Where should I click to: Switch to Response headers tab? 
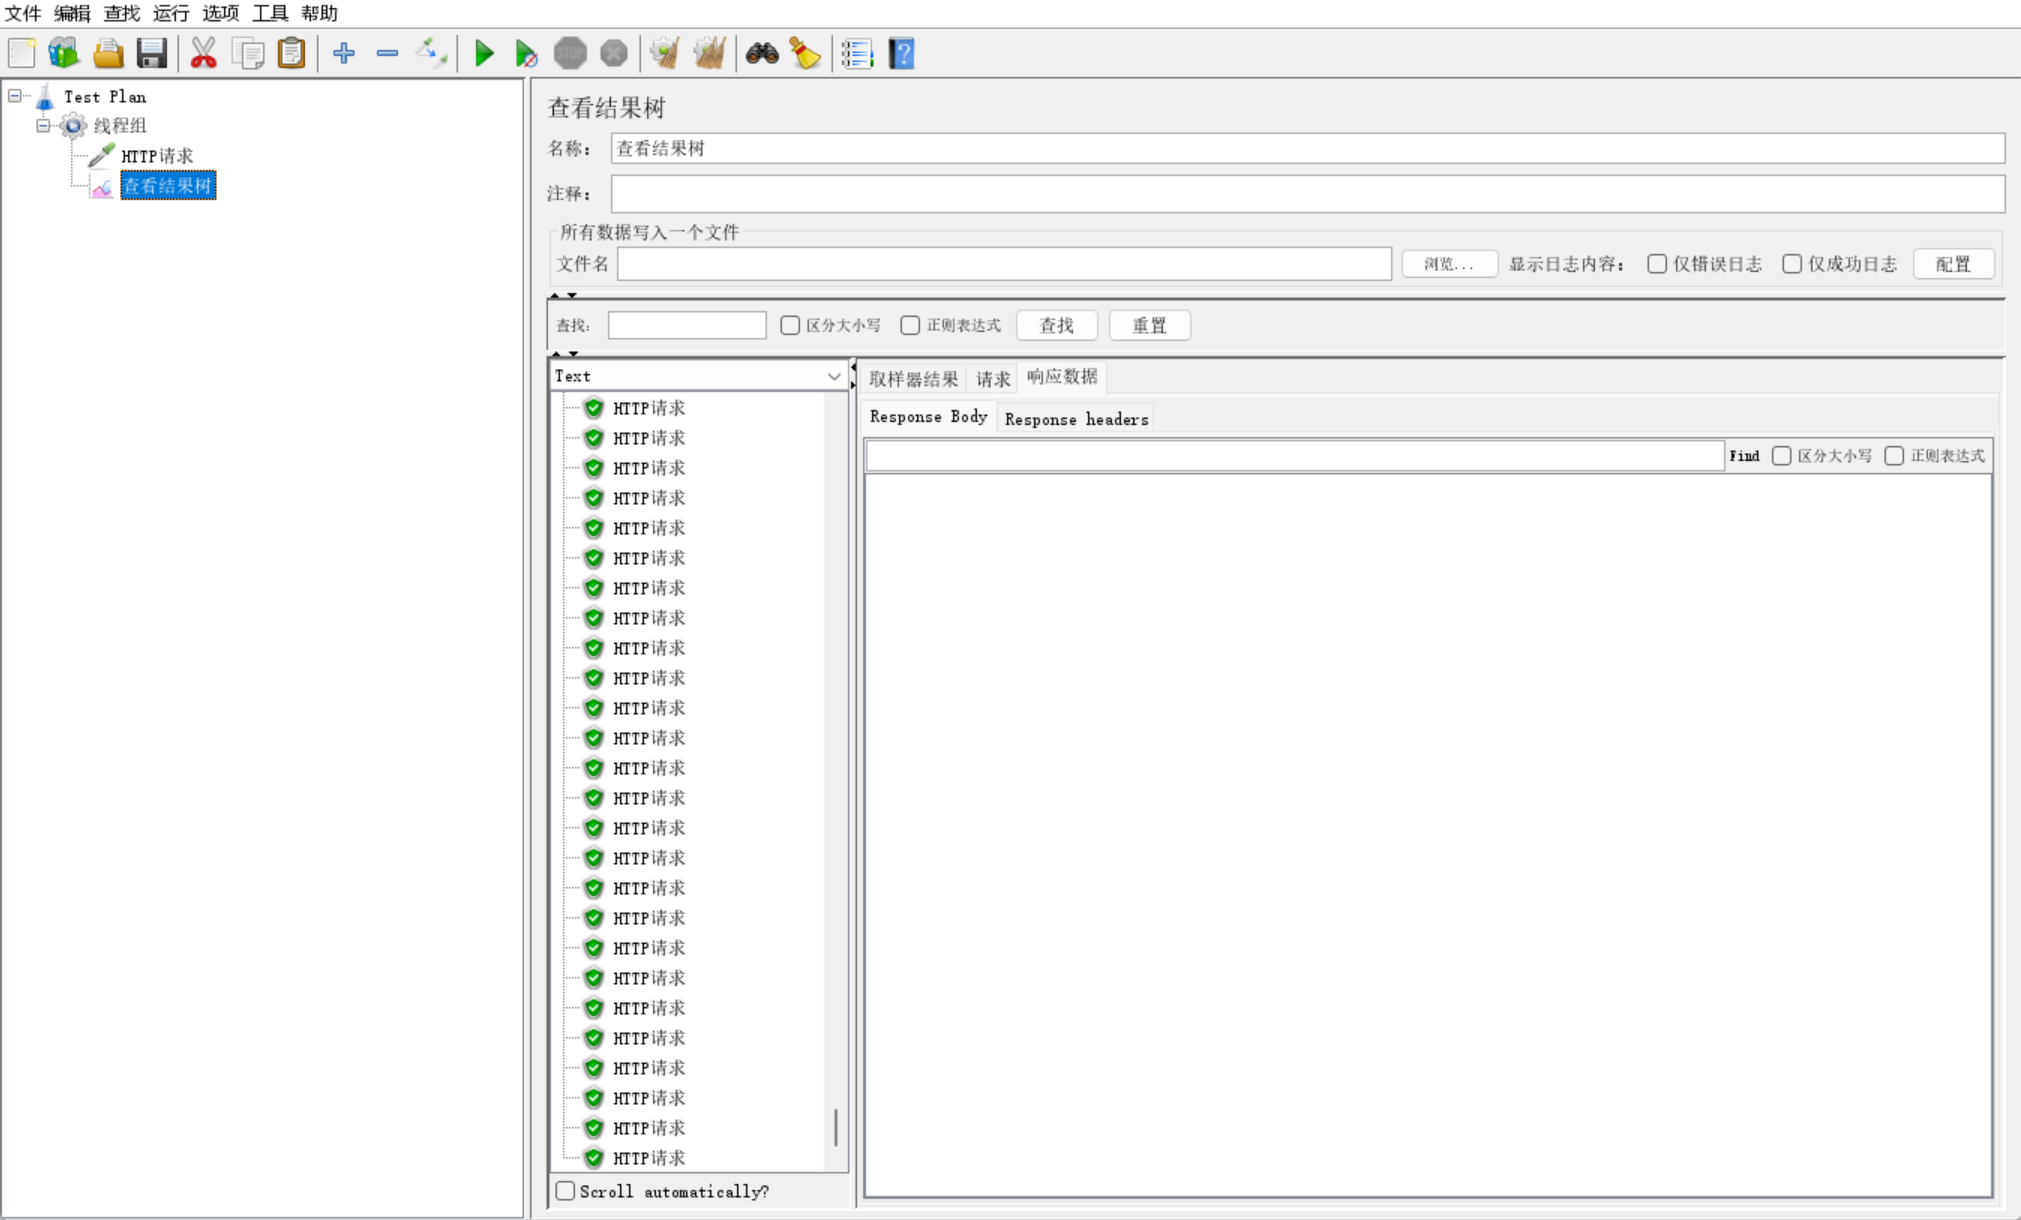tap(1076, 419)
